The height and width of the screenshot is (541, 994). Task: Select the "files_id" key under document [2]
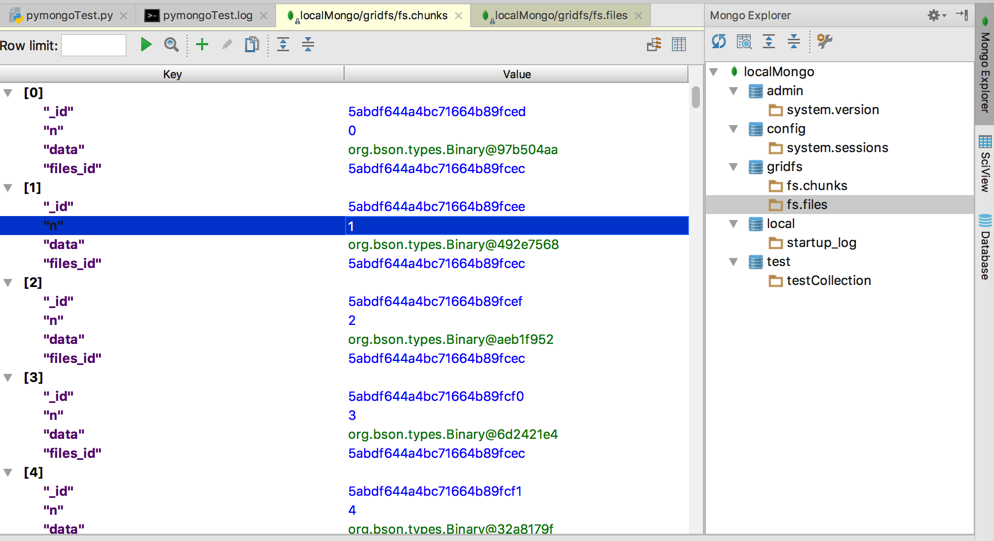point(72,359)
